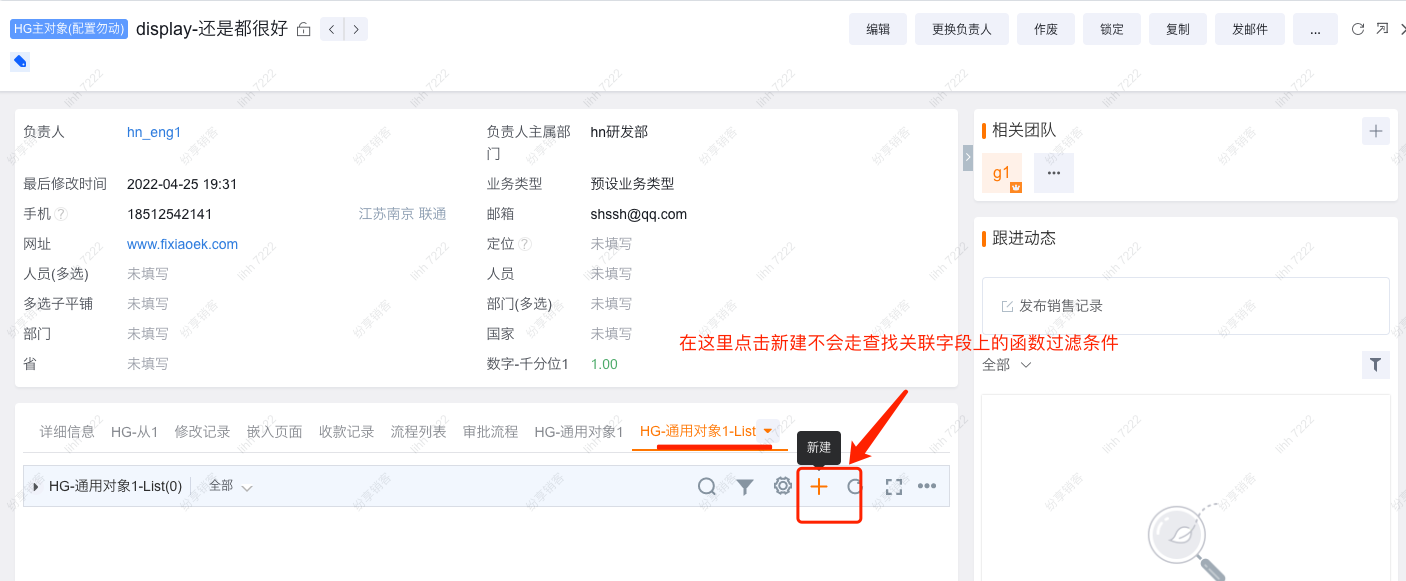The height and width of the screenshot is (581, 1406).
Task: Click the help icon next to 定位
Action: click(525, 244)
